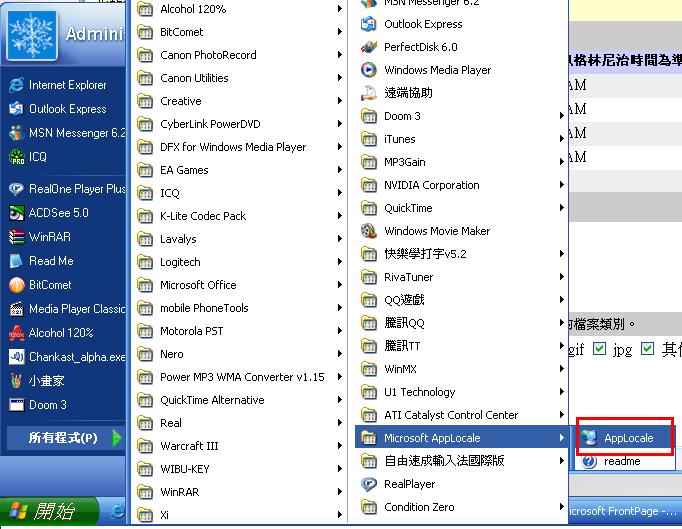Viewport: 682px width, 529px height.
Task: Expand the Nero program folder
Action: click(x=239, y=354)
